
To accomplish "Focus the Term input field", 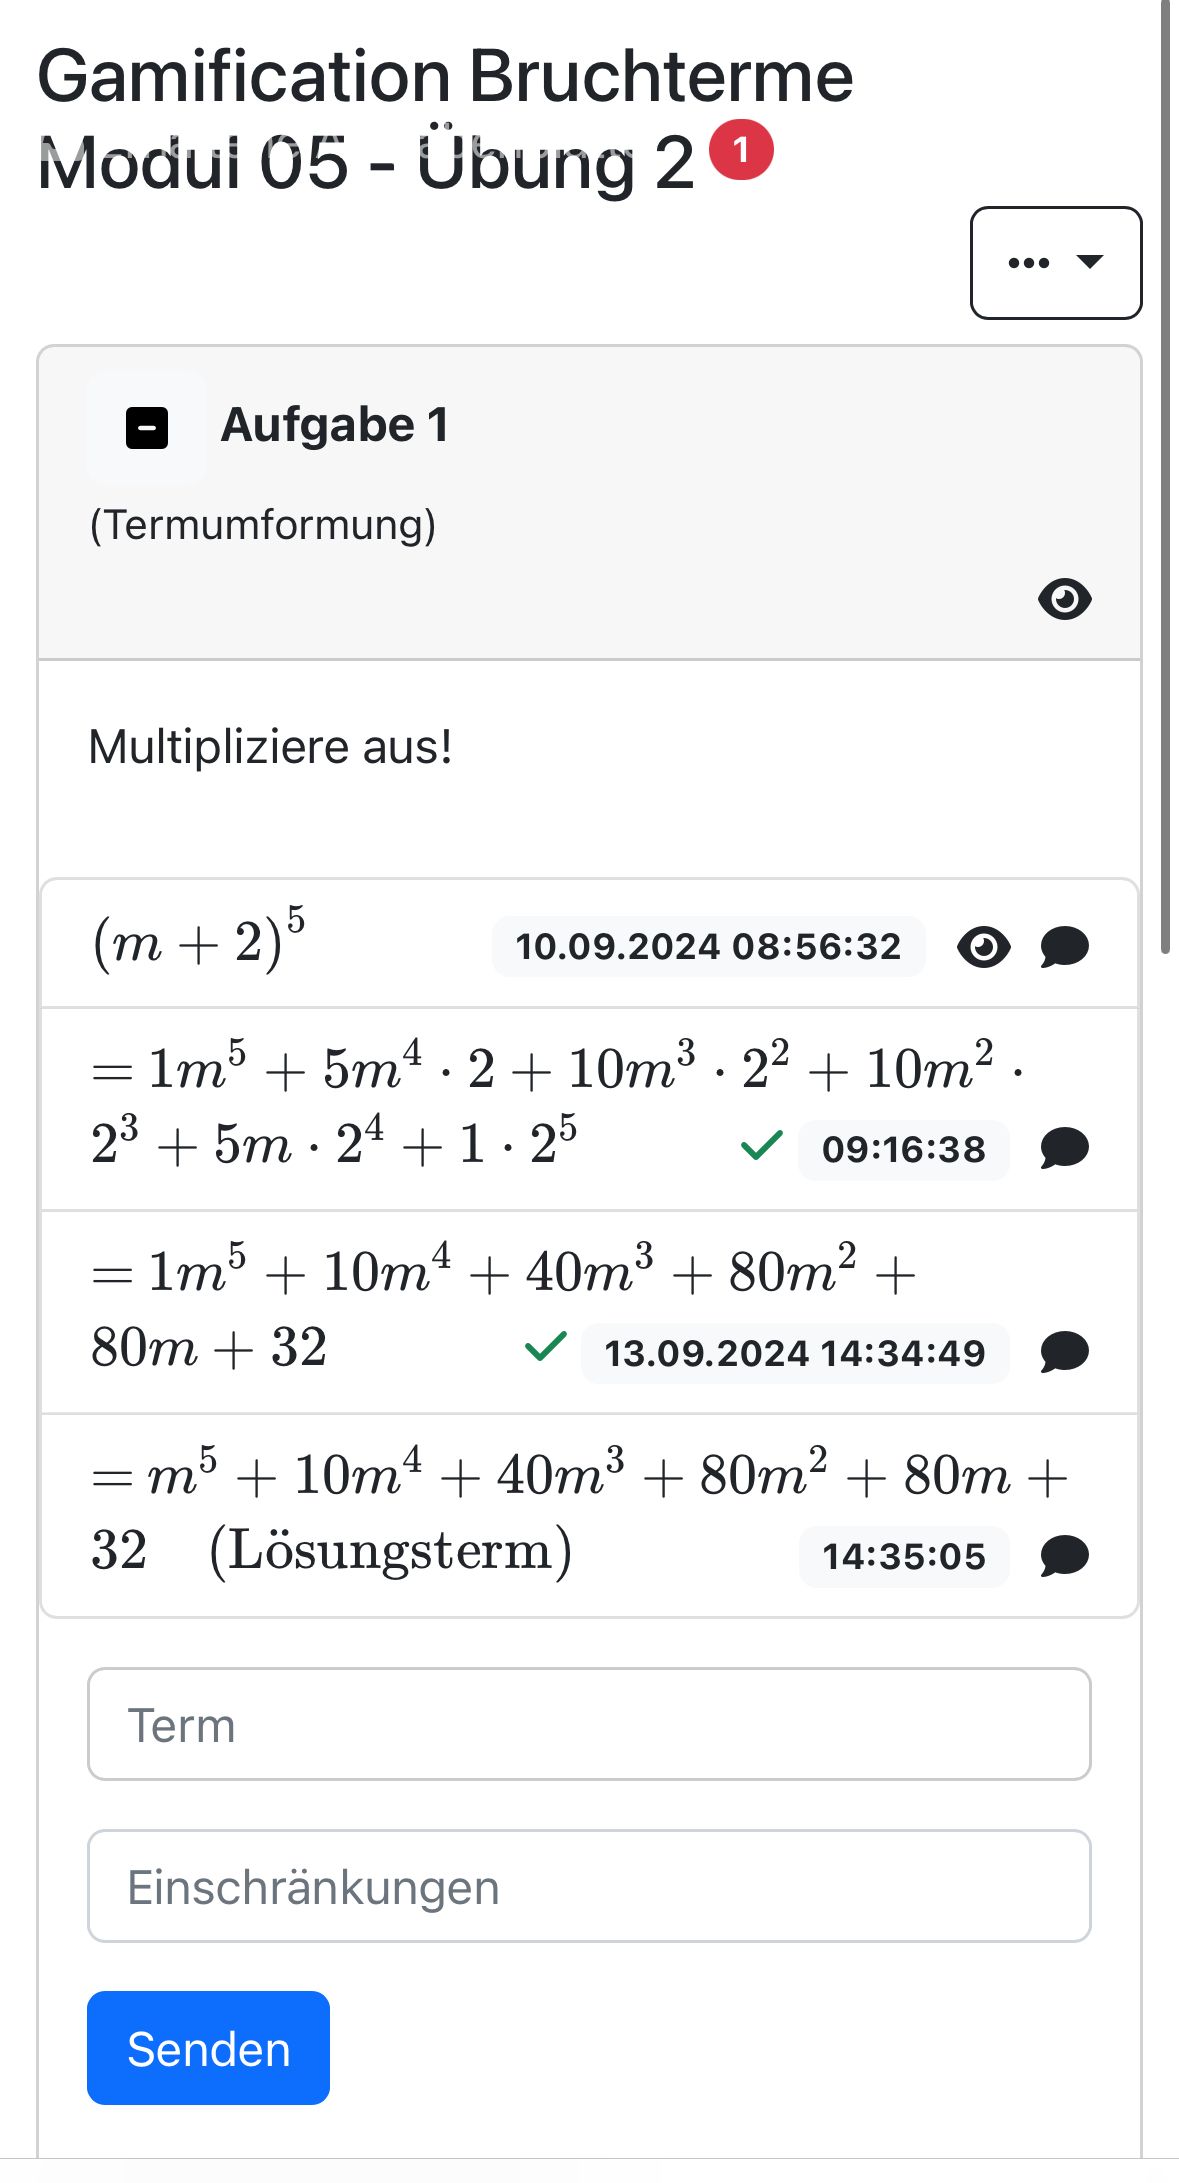I will (589, 1724).
